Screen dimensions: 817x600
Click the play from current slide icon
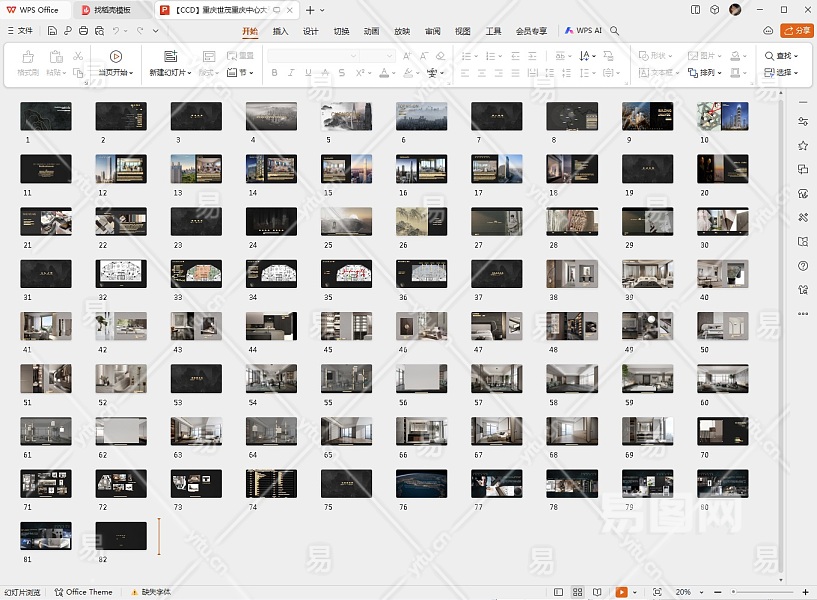(116, 57)
